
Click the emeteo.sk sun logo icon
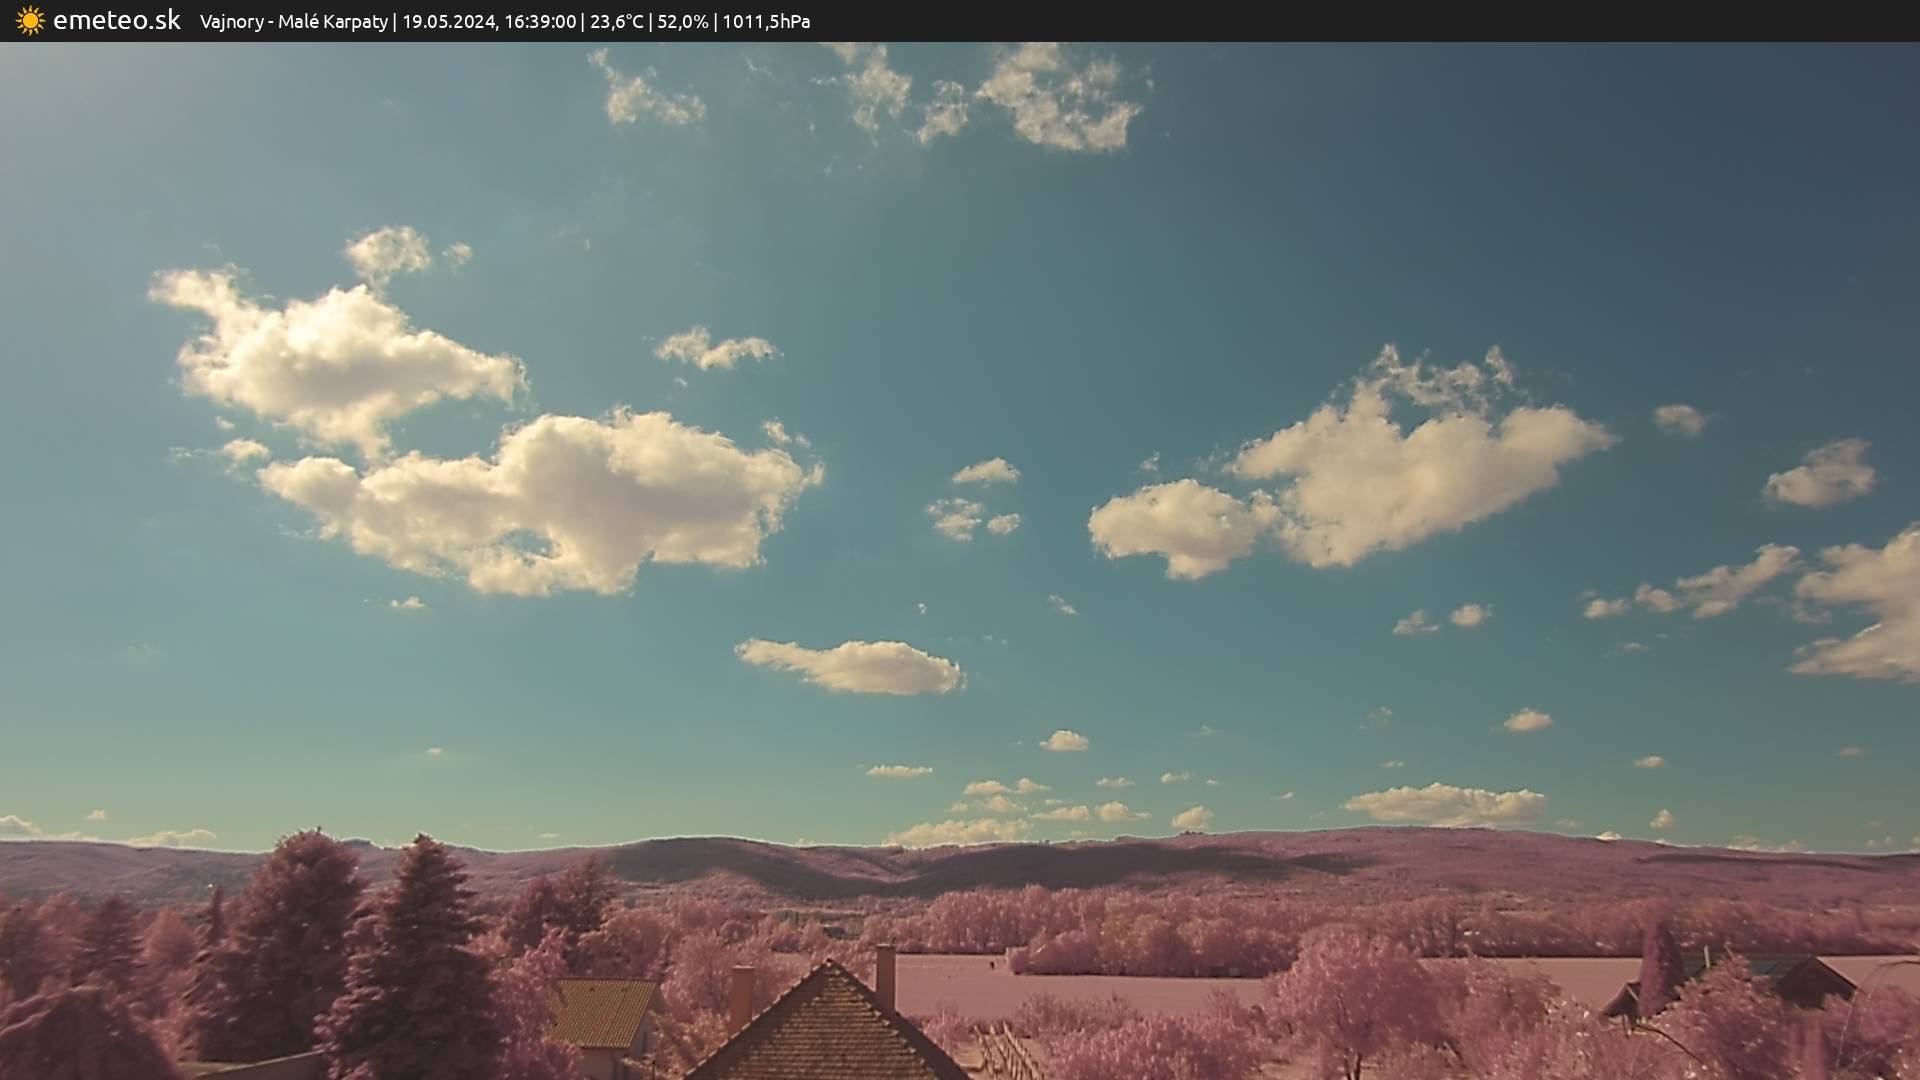(30, 21)
